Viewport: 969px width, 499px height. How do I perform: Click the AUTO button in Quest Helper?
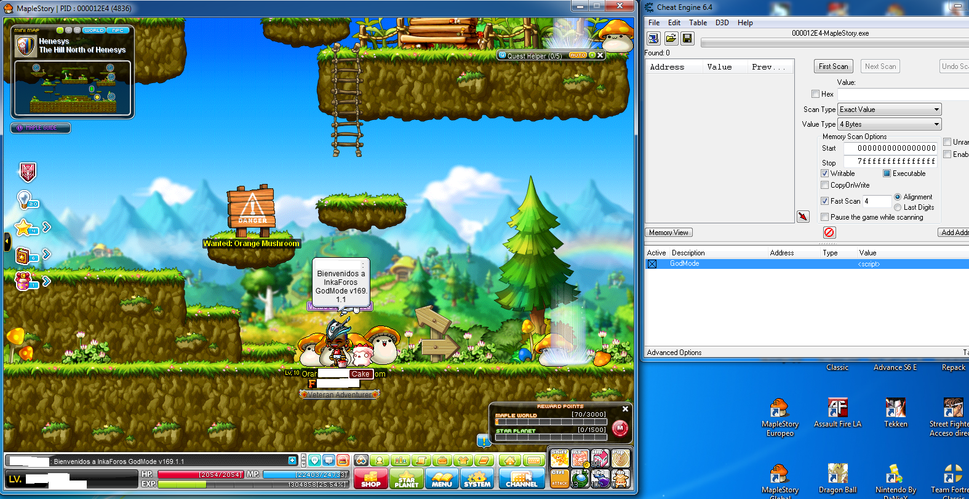point(577,55)
